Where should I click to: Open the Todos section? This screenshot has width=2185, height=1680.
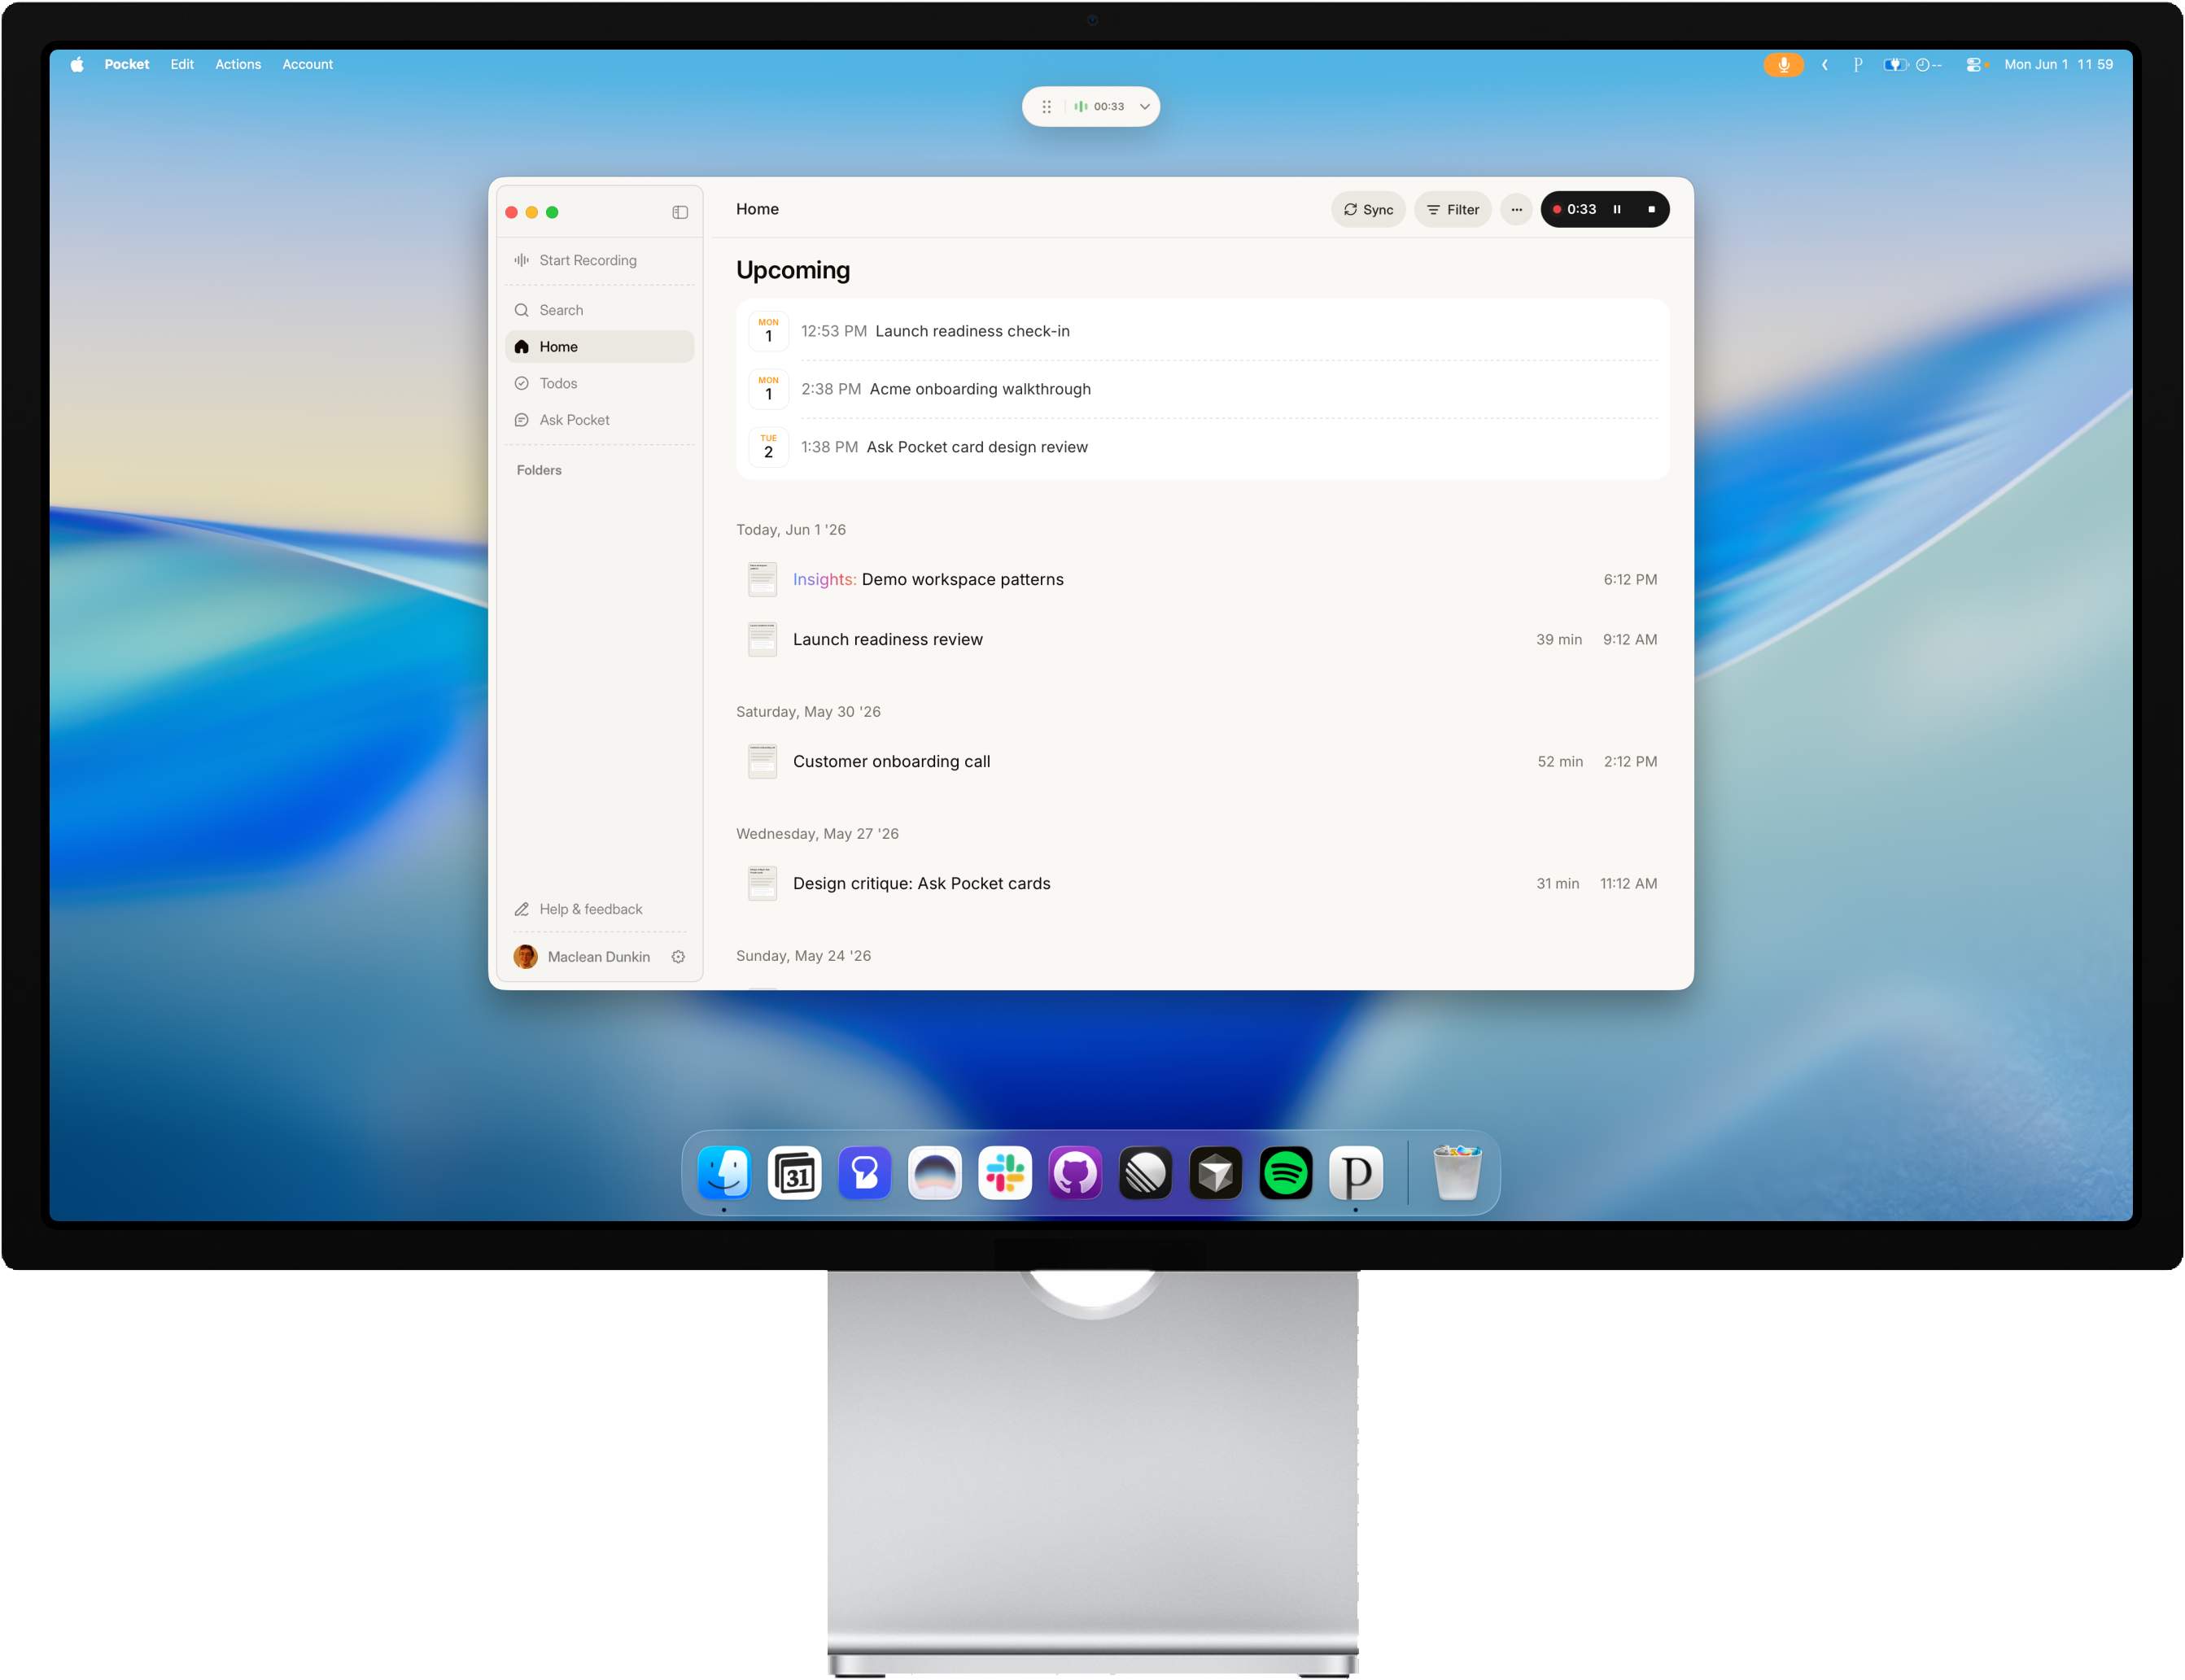[599, 383]
